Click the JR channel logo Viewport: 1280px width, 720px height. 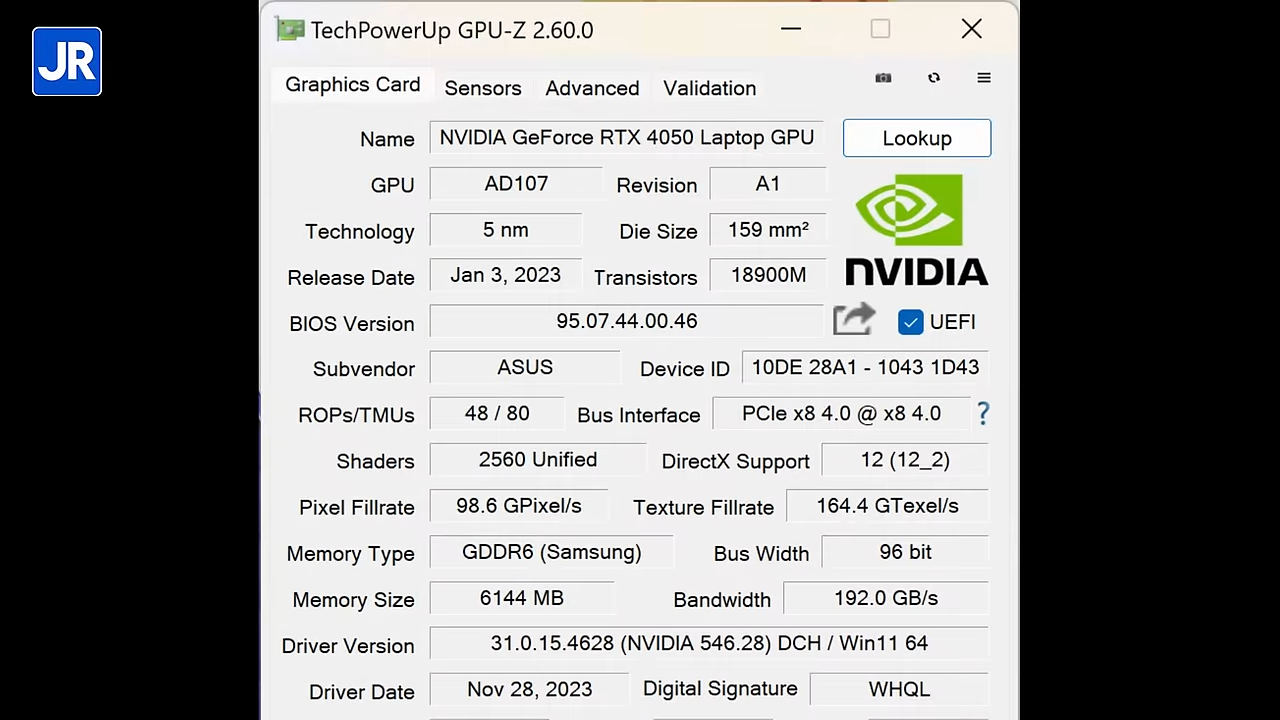(x=67, y=62)
